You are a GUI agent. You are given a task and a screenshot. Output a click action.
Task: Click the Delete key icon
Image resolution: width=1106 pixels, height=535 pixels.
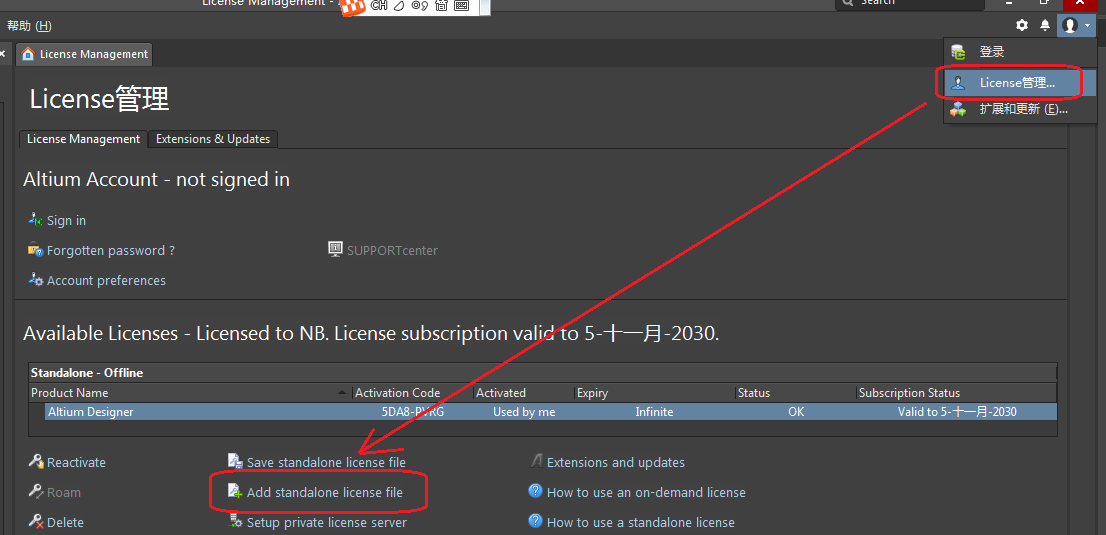click(x=36, y=522)
